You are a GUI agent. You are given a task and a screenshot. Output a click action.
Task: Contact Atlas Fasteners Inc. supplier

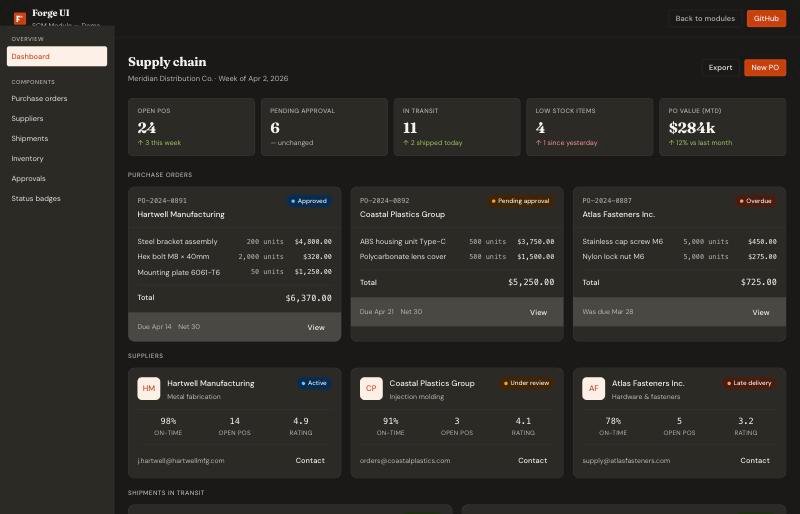click(x=755, y=460)
